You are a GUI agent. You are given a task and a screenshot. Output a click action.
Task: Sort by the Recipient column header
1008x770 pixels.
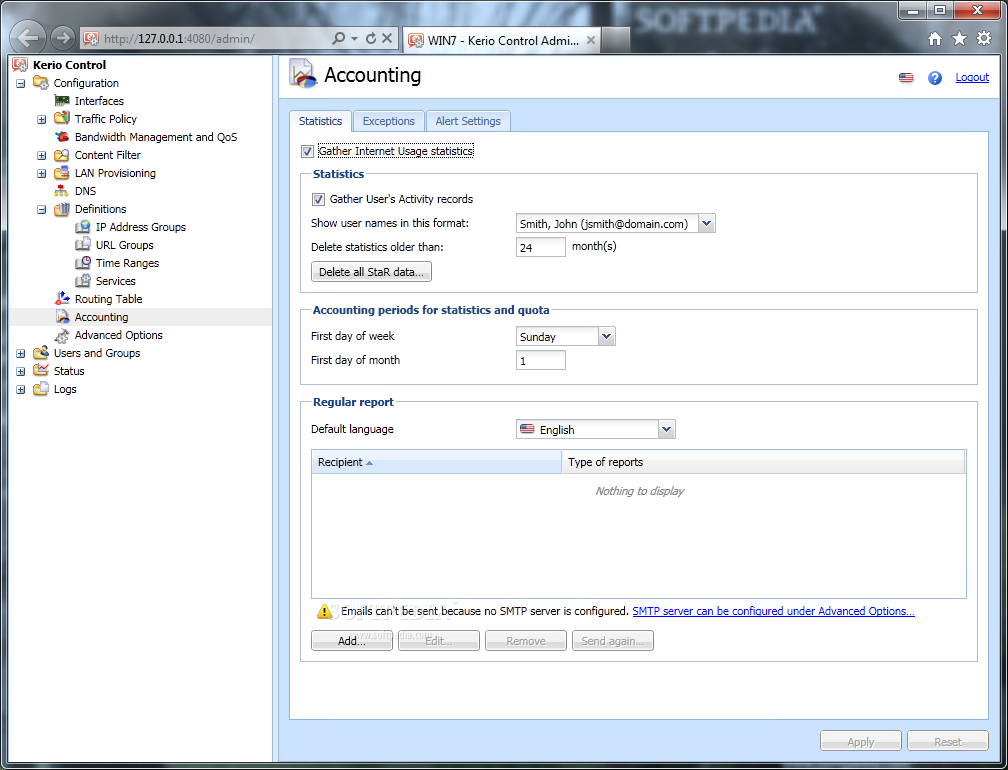[x=436, y=462]
